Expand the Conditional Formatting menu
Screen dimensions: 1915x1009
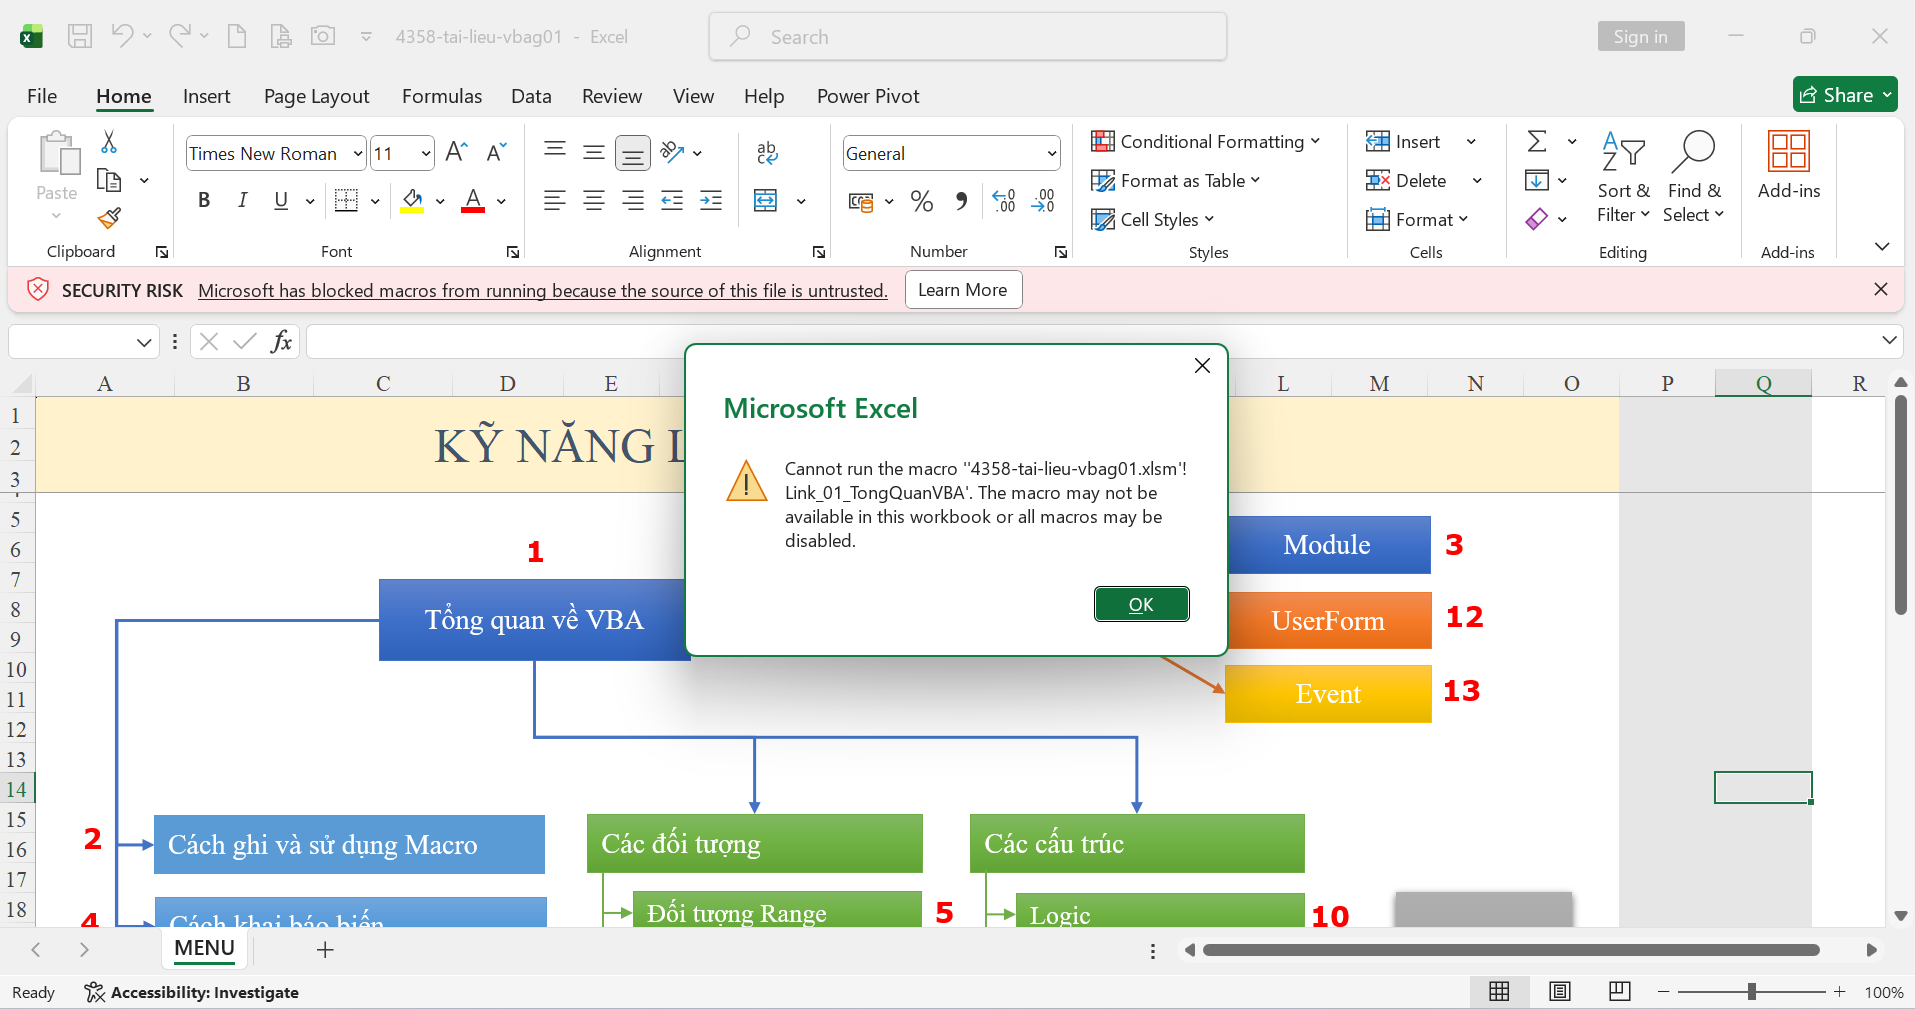click(1205, 142)
